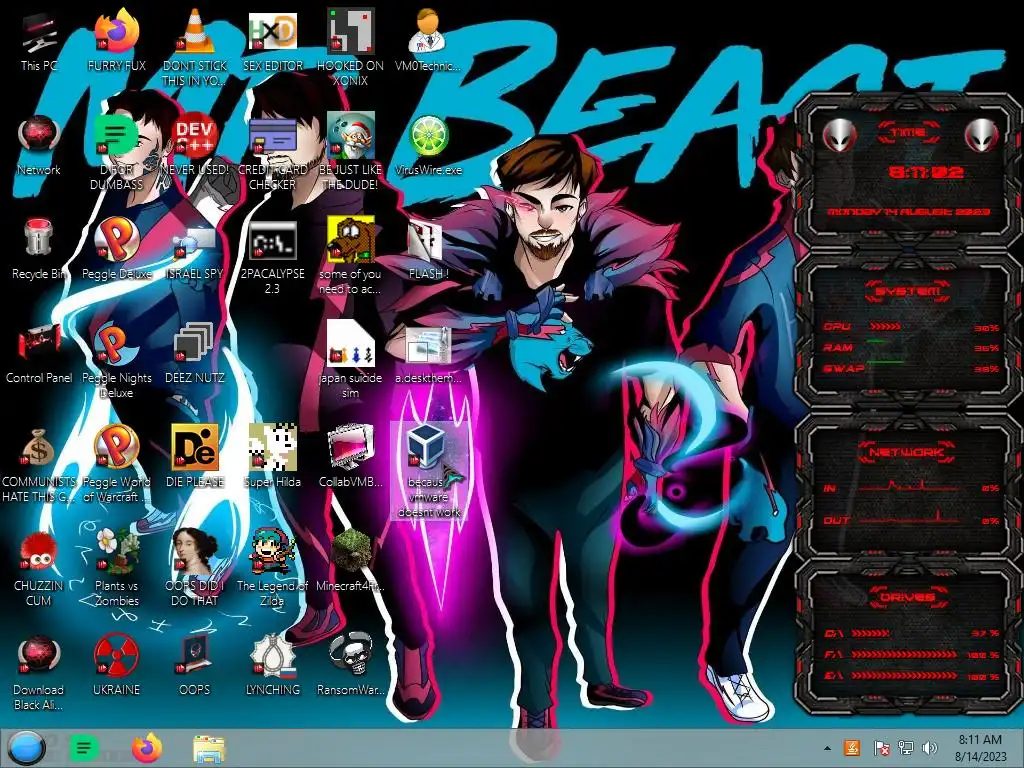This screenshot has height=768, width=1024.
Task: Select the ISRAEL SPY shortcut
Action: pyautogui.click(x=195, y=243)
